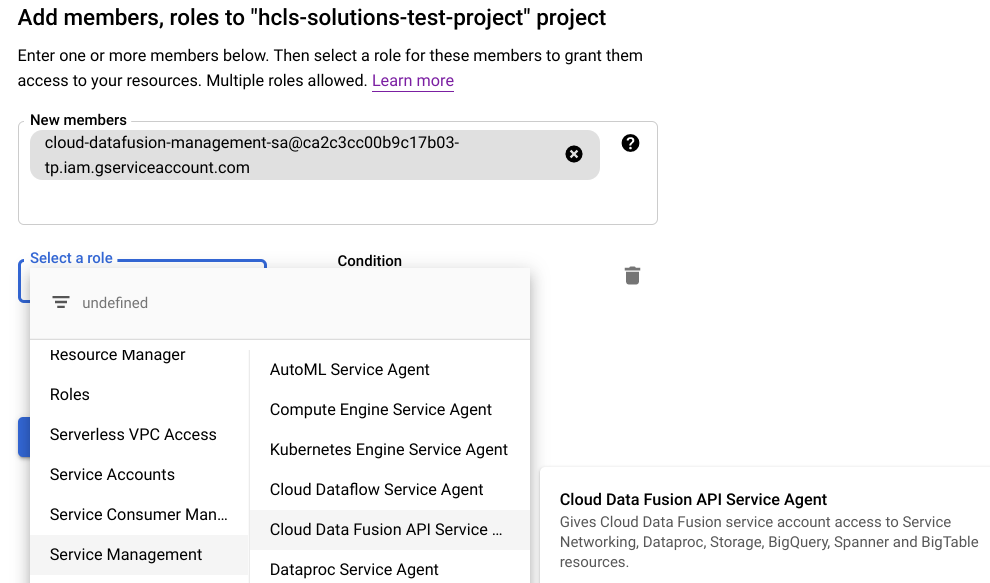The image size is (990, 583).
Task: Select the Compute Engine Service Agent role
Action: [x=381, y=410]
